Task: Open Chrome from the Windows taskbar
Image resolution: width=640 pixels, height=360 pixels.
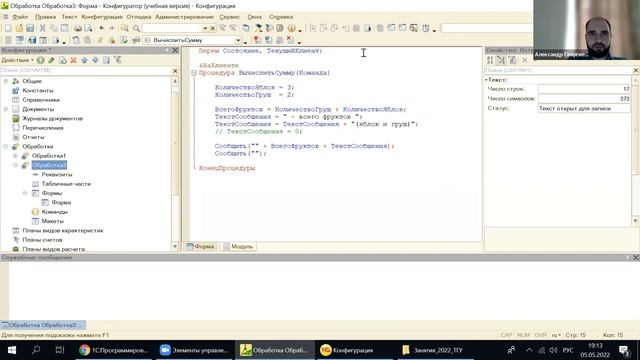Action: click(x=113, y=350)
